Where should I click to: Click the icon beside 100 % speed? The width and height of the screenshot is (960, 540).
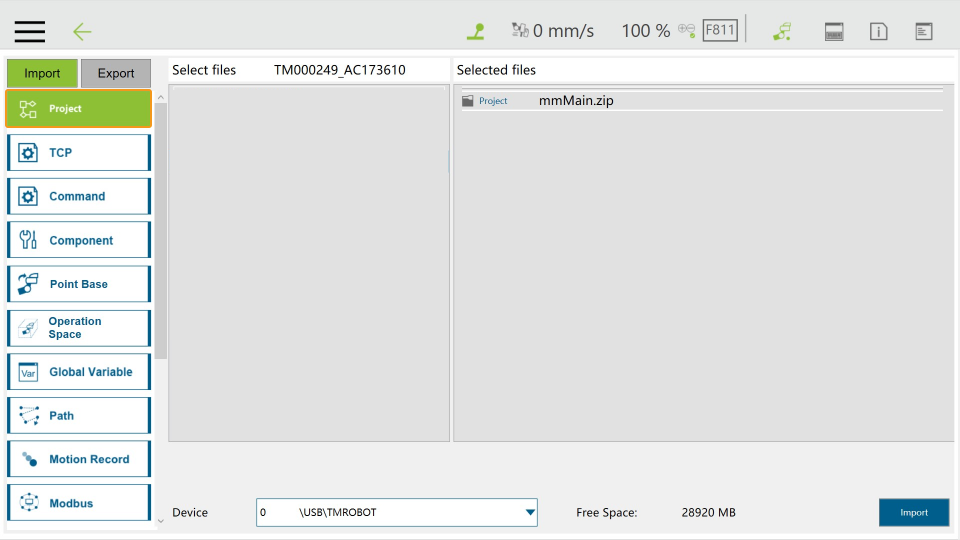686,31
